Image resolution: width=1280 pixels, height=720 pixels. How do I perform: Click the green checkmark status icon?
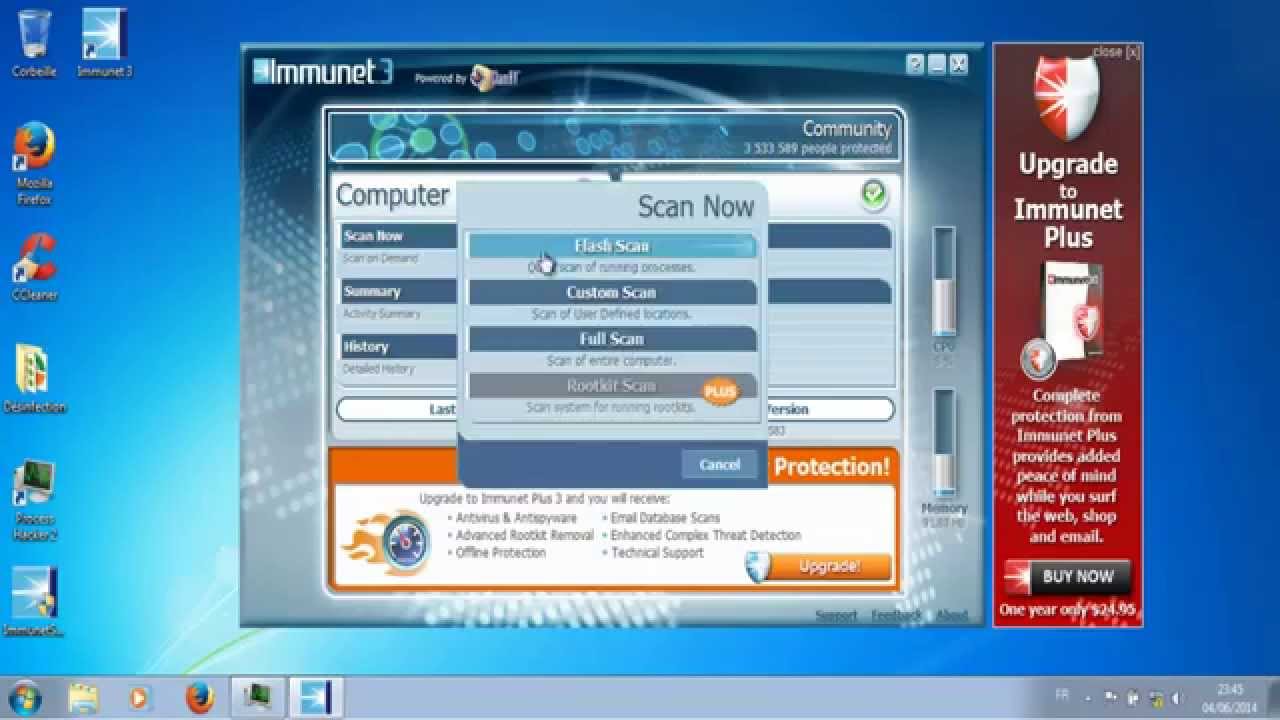click(873, 194)
